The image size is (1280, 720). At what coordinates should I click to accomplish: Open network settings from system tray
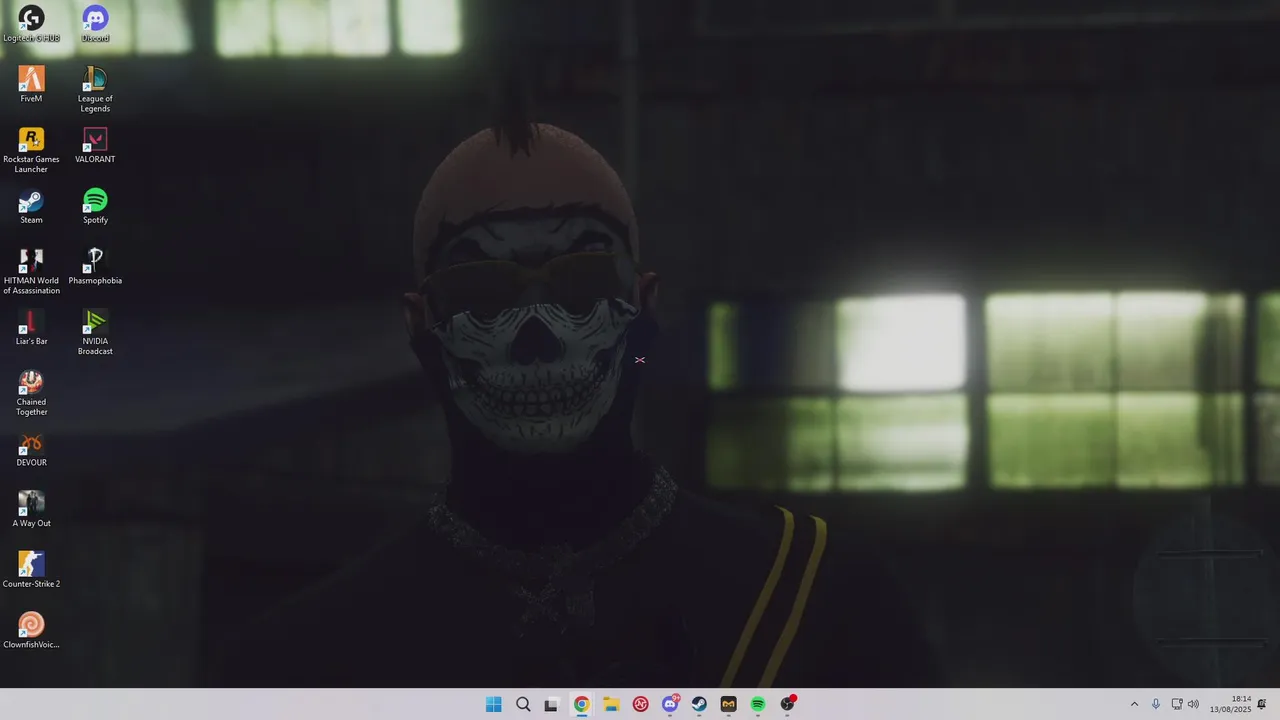1177,704
